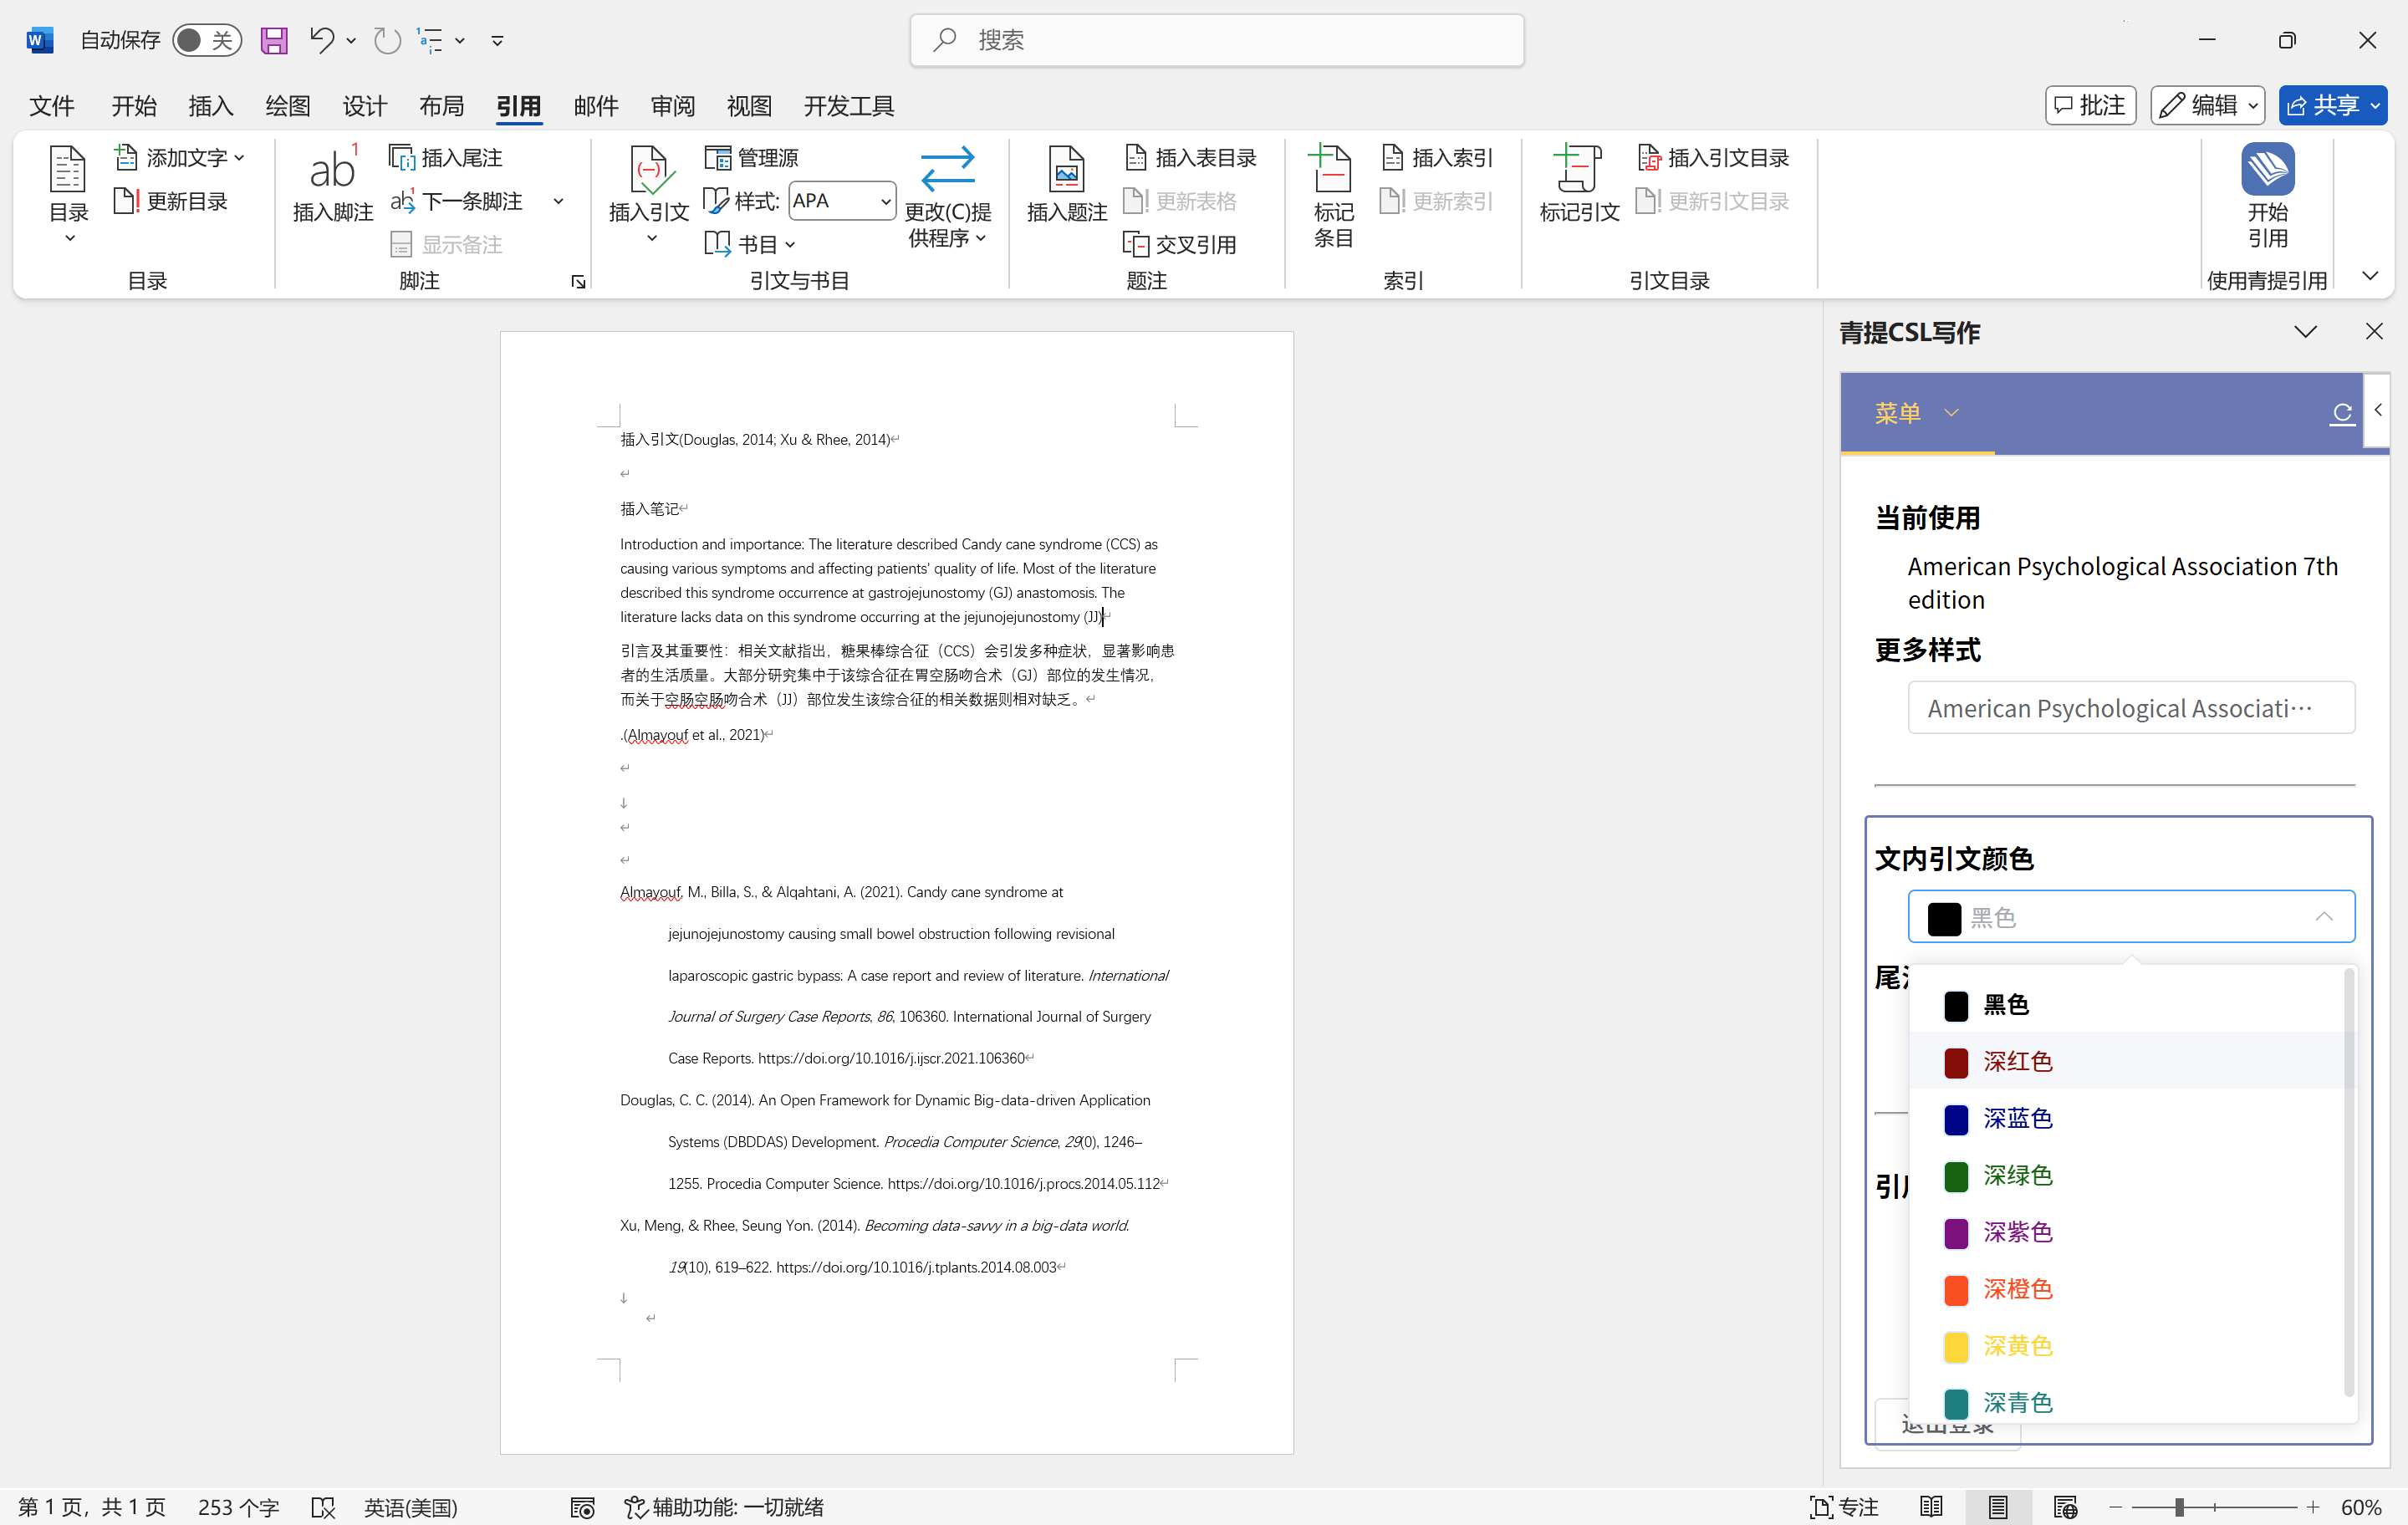Open the Review (审阅) ribbon tab
Viewport: 2408px width, 1525px height.
coord(672,106)
